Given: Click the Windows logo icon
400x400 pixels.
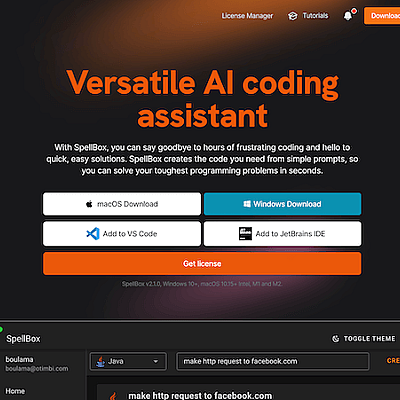Looking at the screenshot, I should coord(247,204).
